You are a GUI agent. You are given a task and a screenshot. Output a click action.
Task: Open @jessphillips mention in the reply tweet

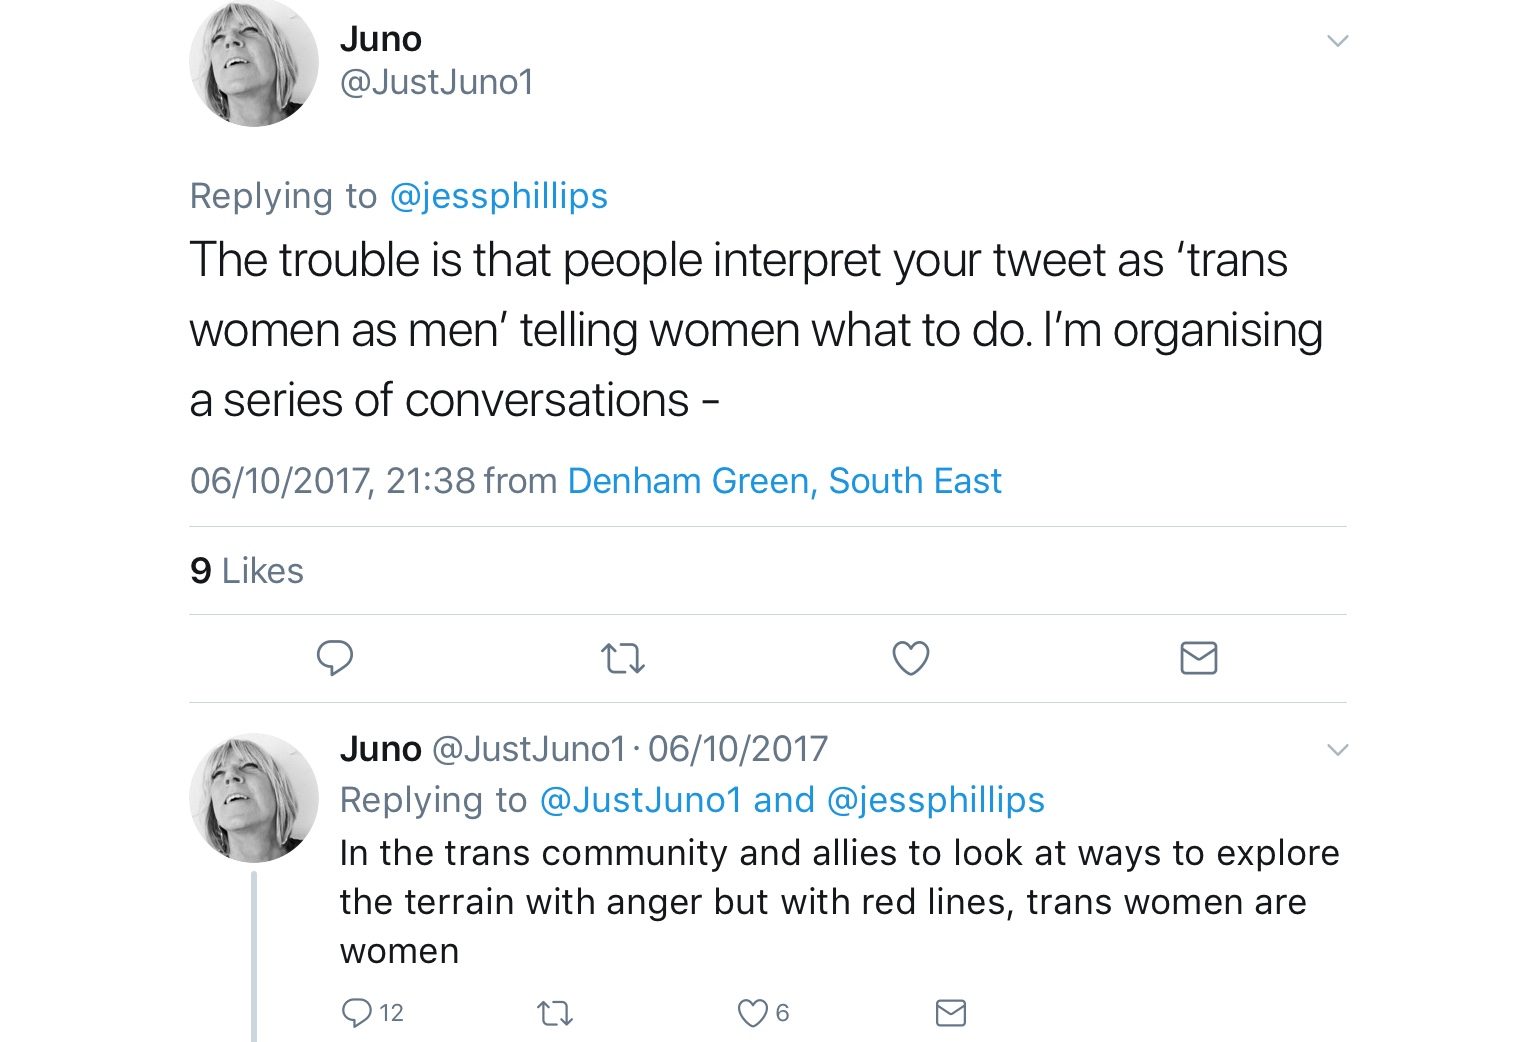coord(936,800)
